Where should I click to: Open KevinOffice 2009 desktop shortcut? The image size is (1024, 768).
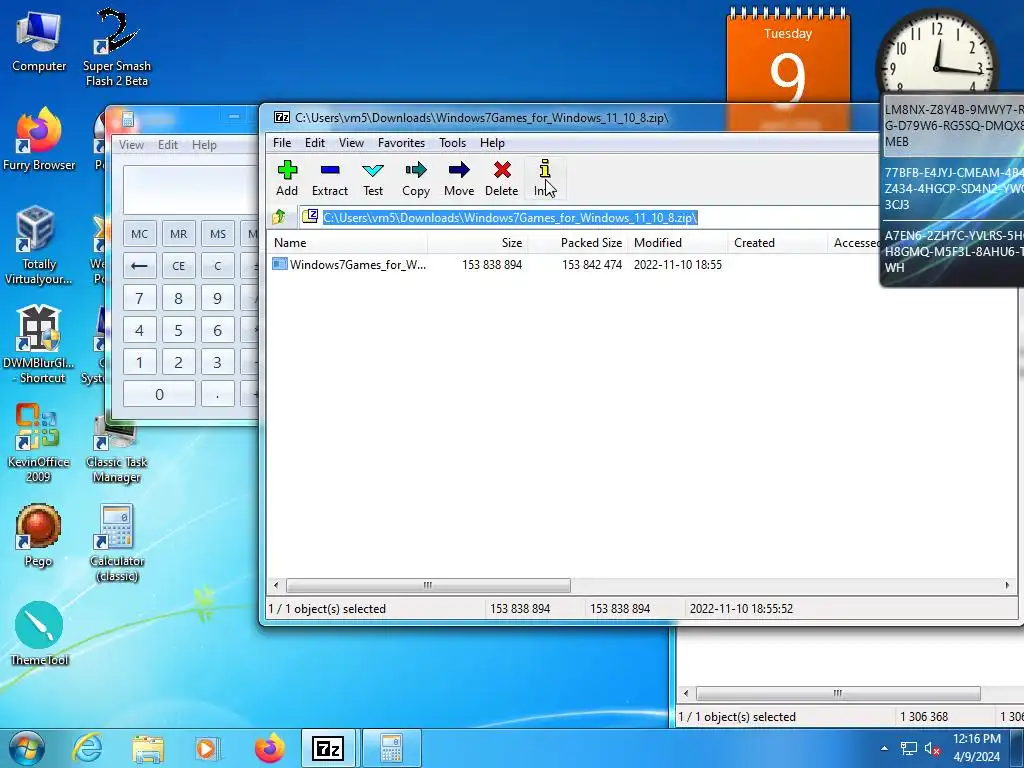(39, 443)
